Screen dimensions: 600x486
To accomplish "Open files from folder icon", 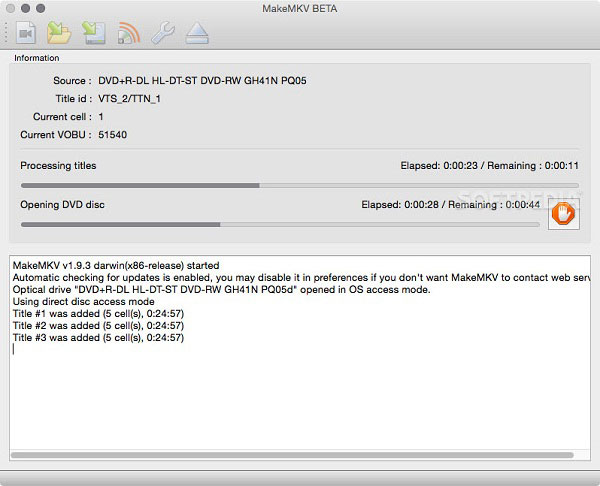I will [x=59, y=33].
